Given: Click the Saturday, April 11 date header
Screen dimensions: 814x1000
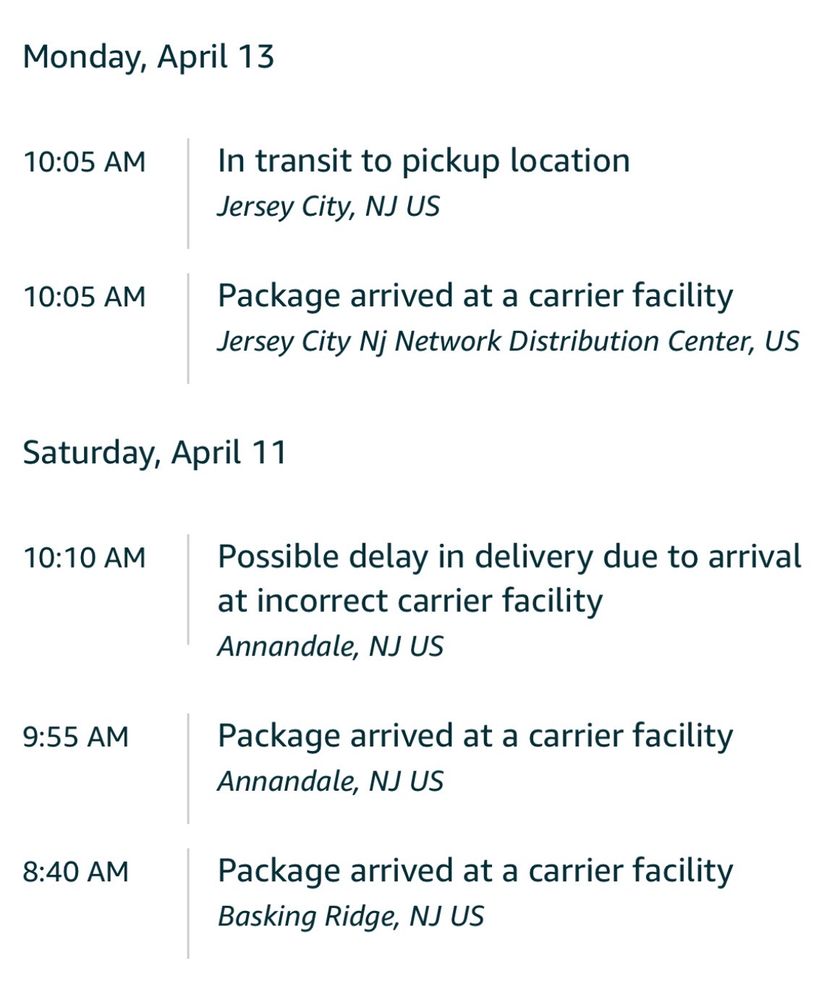Looking at the screenshot, I should 154,452.
